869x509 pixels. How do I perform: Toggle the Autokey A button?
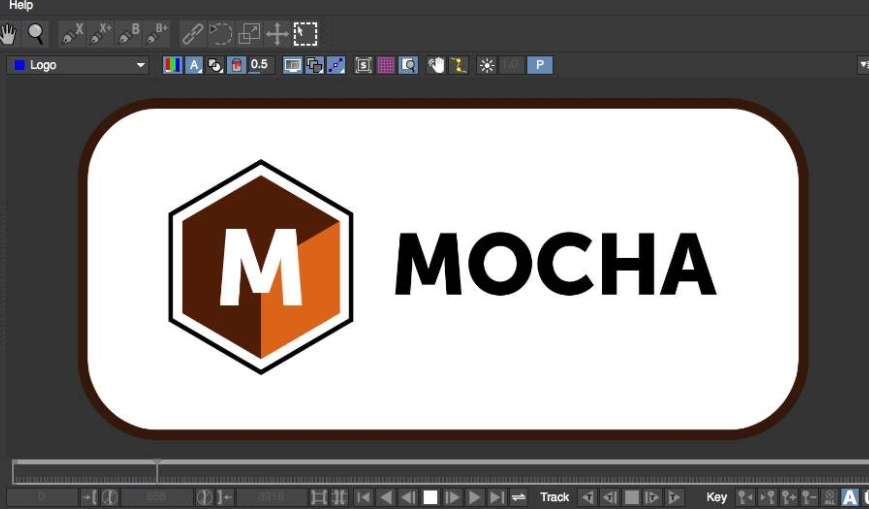click(850, 497)
